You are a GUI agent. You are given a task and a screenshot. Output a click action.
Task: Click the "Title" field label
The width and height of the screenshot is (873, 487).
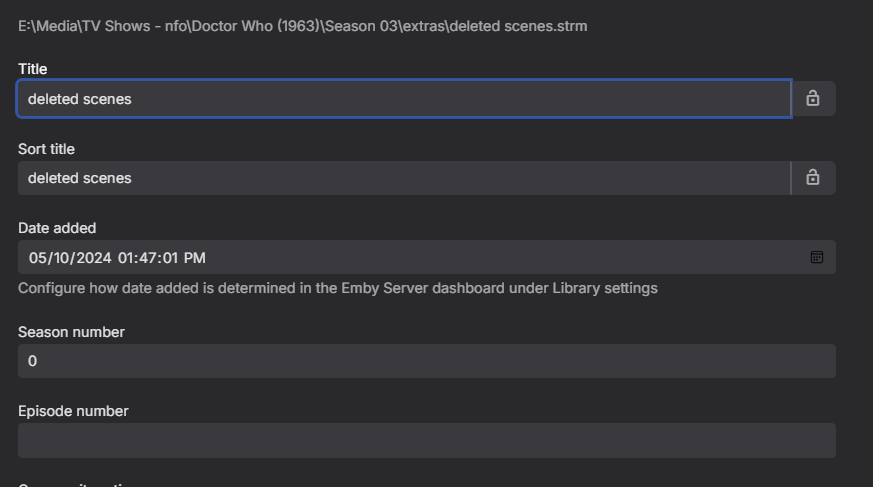coord(33,69)
